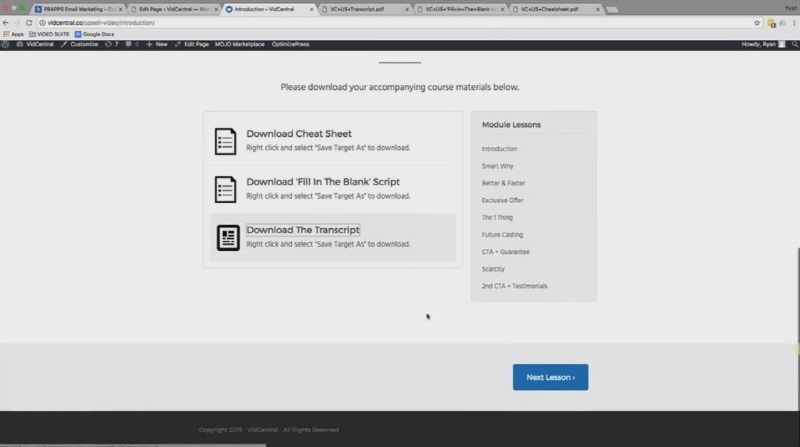Screen dimensions: 800x447
Task: Click the Next Lesson button
Action: click(x=551, y=377)
